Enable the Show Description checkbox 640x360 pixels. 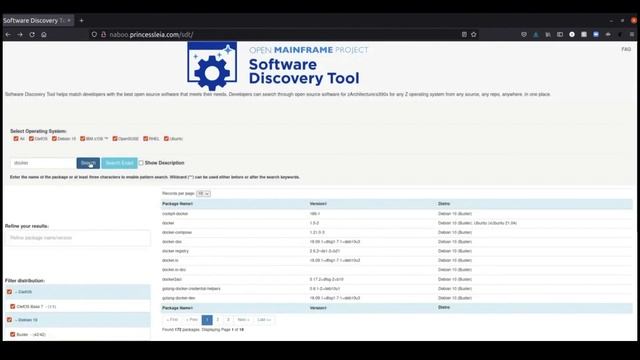point(141,163)
